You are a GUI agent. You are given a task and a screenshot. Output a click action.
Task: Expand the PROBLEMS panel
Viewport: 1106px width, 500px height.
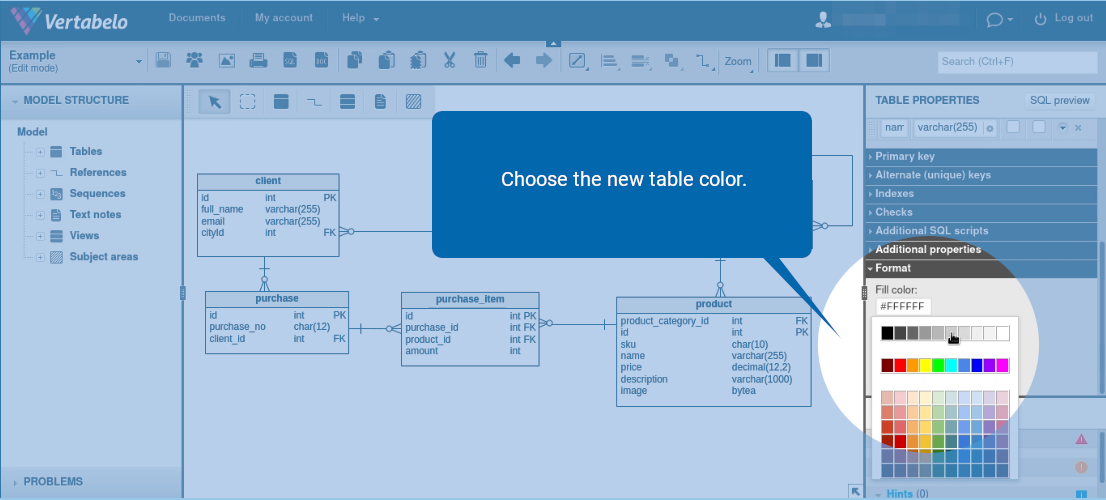tap(91, 482)
